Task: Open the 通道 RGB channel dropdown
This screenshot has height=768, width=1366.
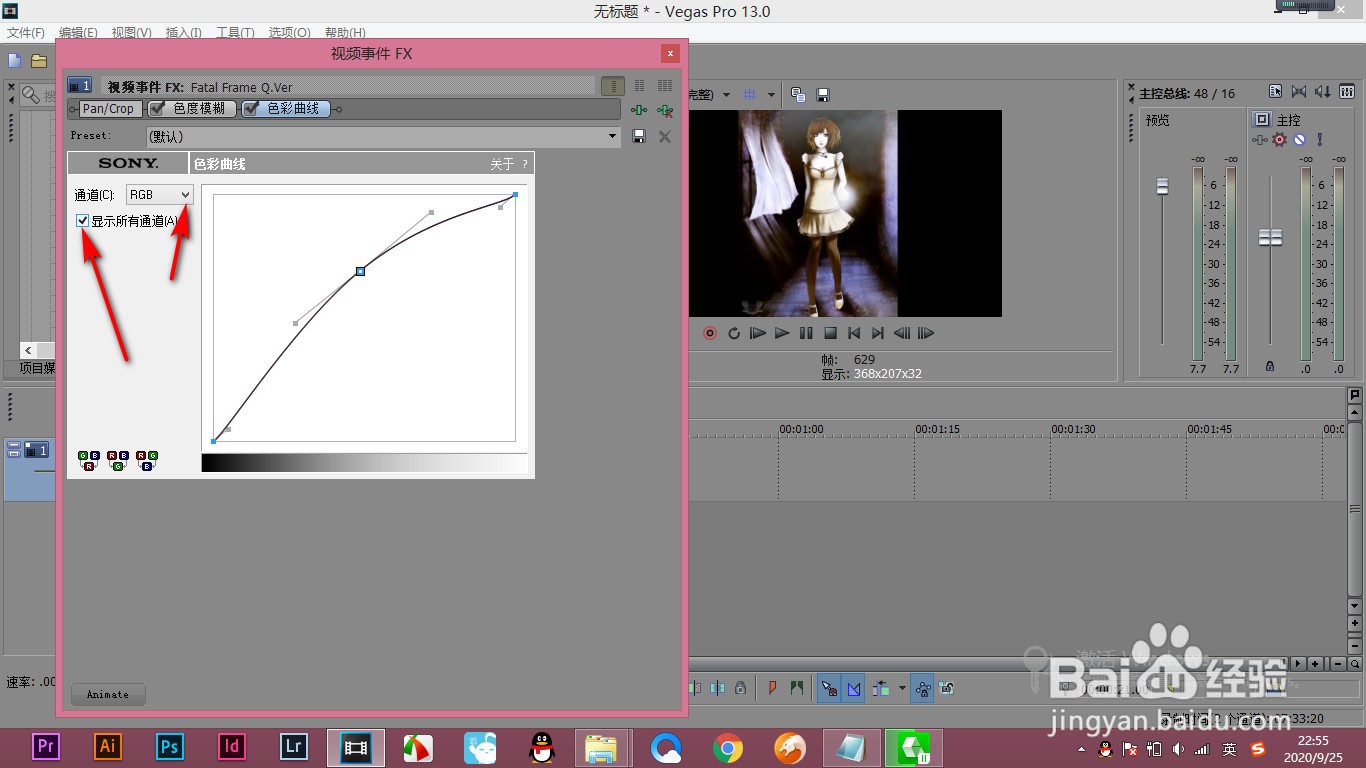Action: (x=160, y=195)
